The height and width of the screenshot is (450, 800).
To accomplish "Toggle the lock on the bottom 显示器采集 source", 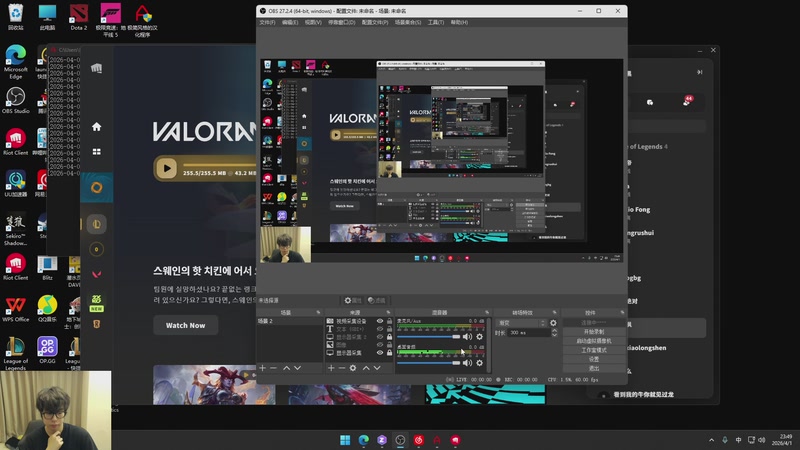I will pos(389,353).
